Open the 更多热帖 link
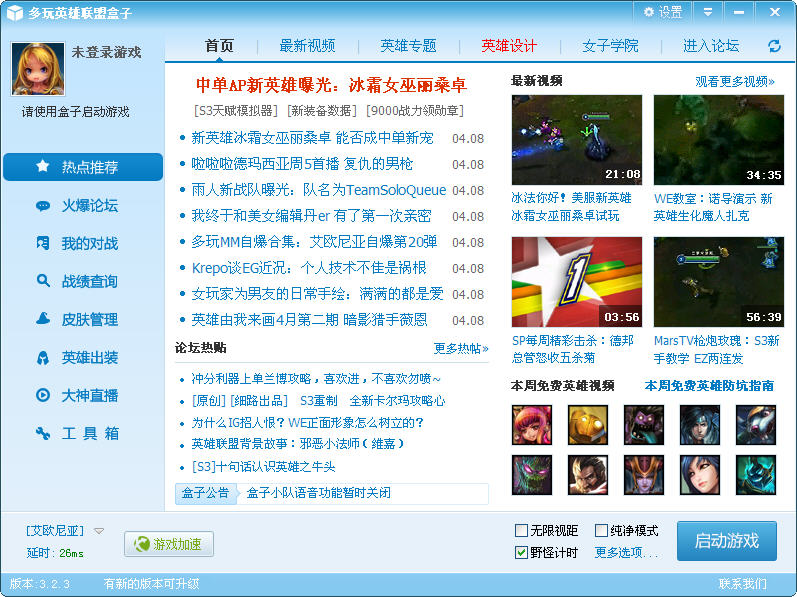The height and width of the screenshot is (597, 797). point(461,348)
